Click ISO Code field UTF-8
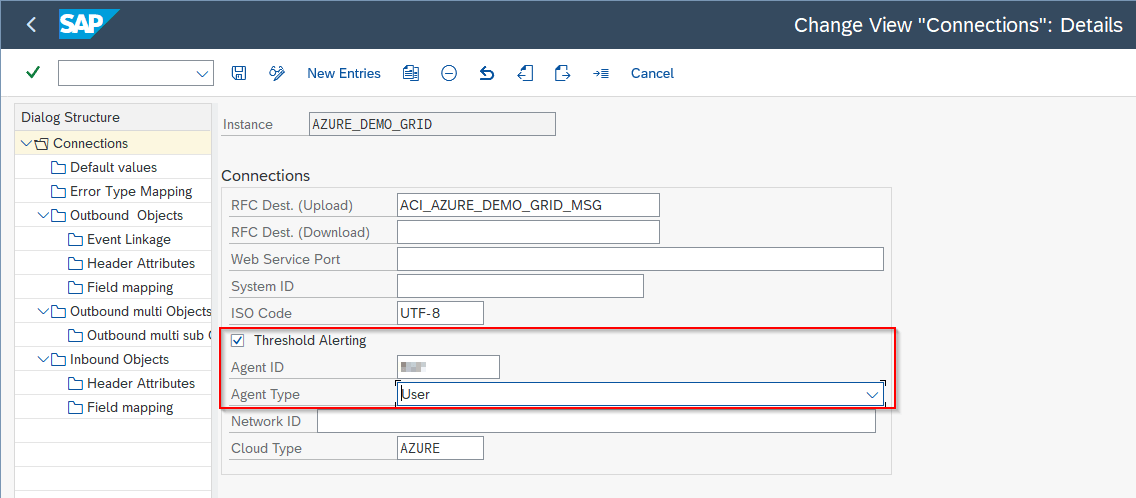1136x498 pixels. pyautogui.click(x=440, y=313)
